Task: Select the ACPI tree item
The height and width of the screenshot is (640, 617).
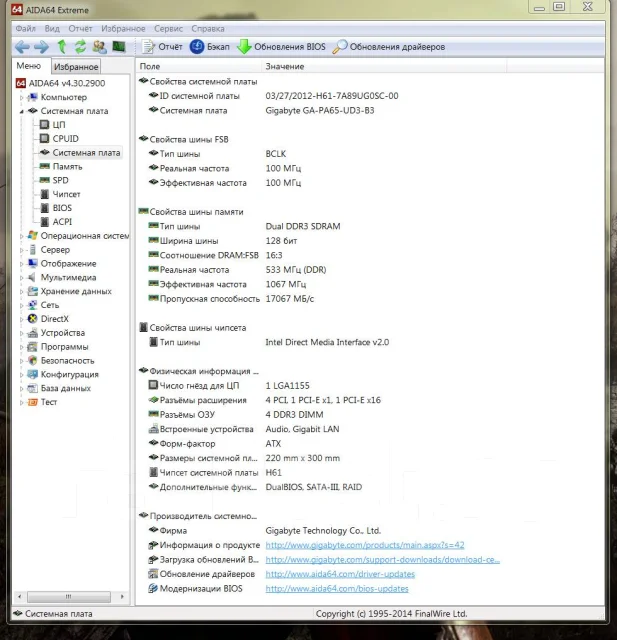Action: point(62,222)
